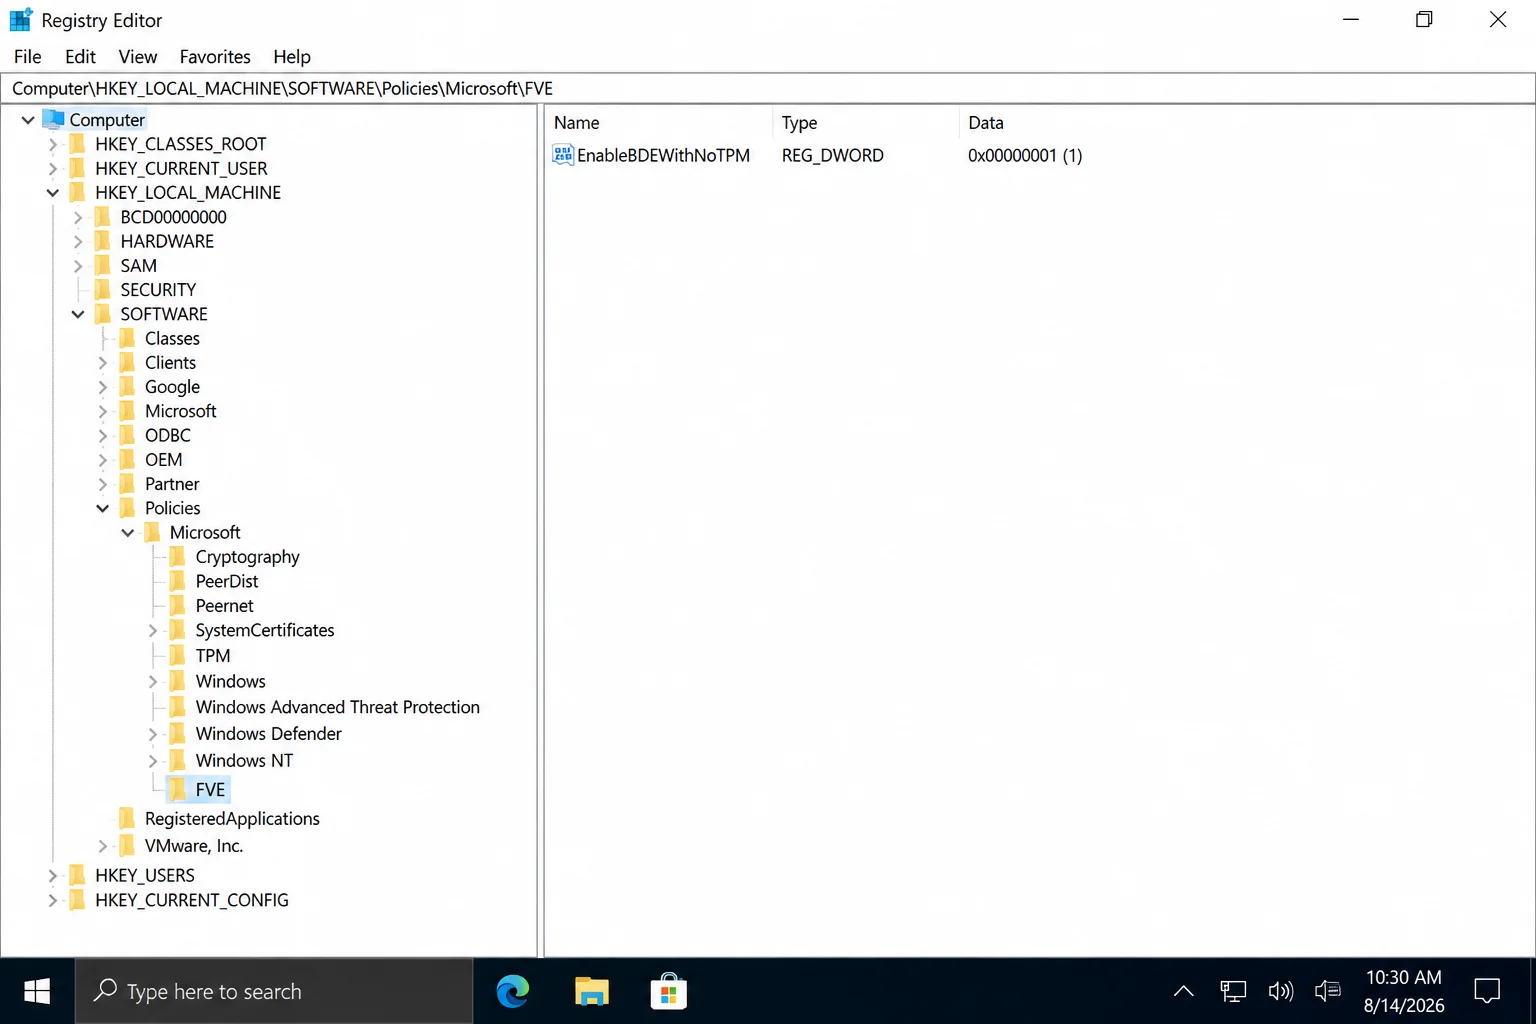Show hidden system tray icons

click(1183, 991)
